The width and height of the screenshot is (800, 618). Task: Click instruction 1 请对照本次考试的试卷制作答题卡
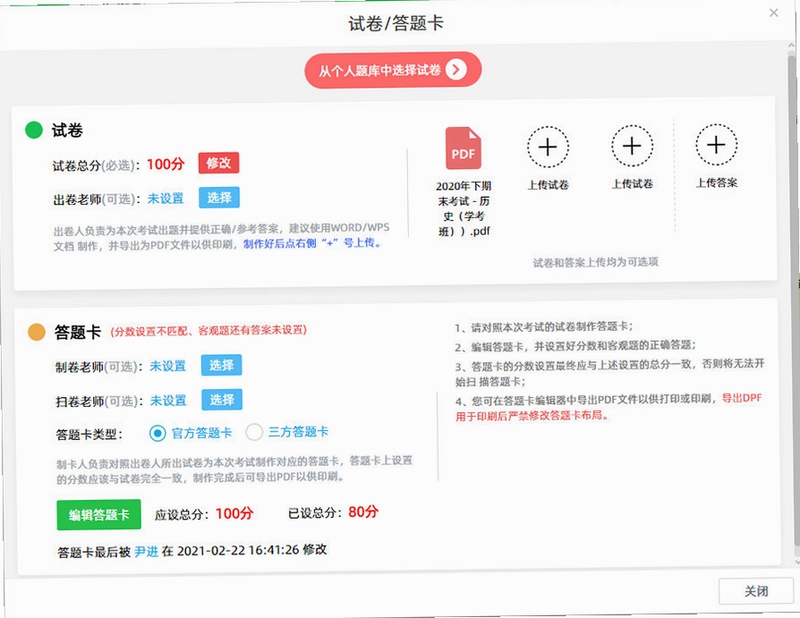click(x=544, y=327)
